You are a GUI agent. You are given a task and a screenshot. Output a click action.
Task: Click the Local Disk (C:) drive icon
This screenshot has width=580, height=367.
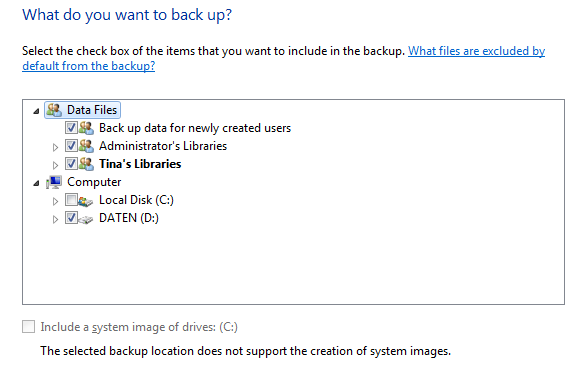click(x=85, y=201)
